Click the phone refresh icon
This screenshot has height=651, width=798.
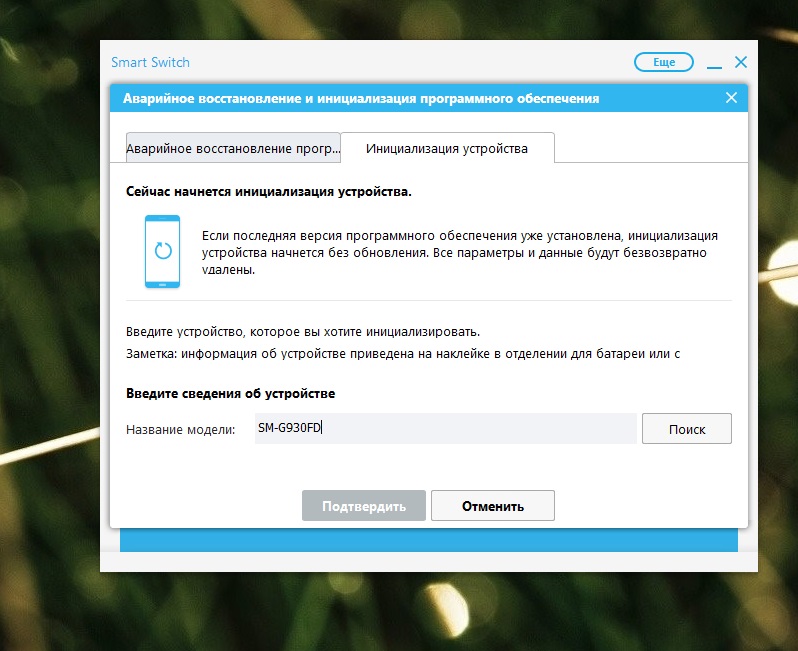click(162, 251)
